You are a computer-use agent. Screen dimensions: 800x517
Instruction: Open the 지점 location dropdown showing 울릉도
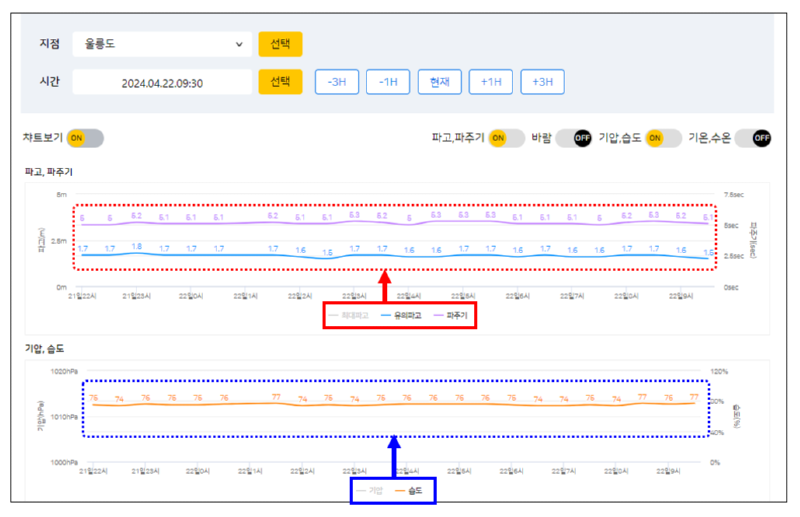(x=162, y=44)
